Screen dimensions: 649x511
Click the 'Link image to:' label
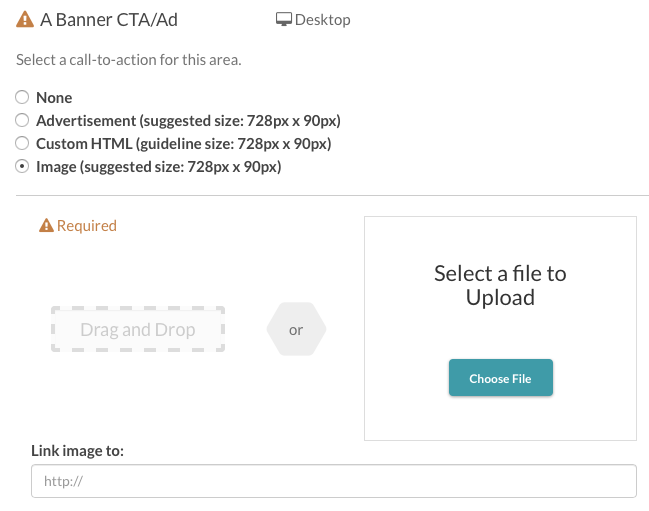coord(77,450)
